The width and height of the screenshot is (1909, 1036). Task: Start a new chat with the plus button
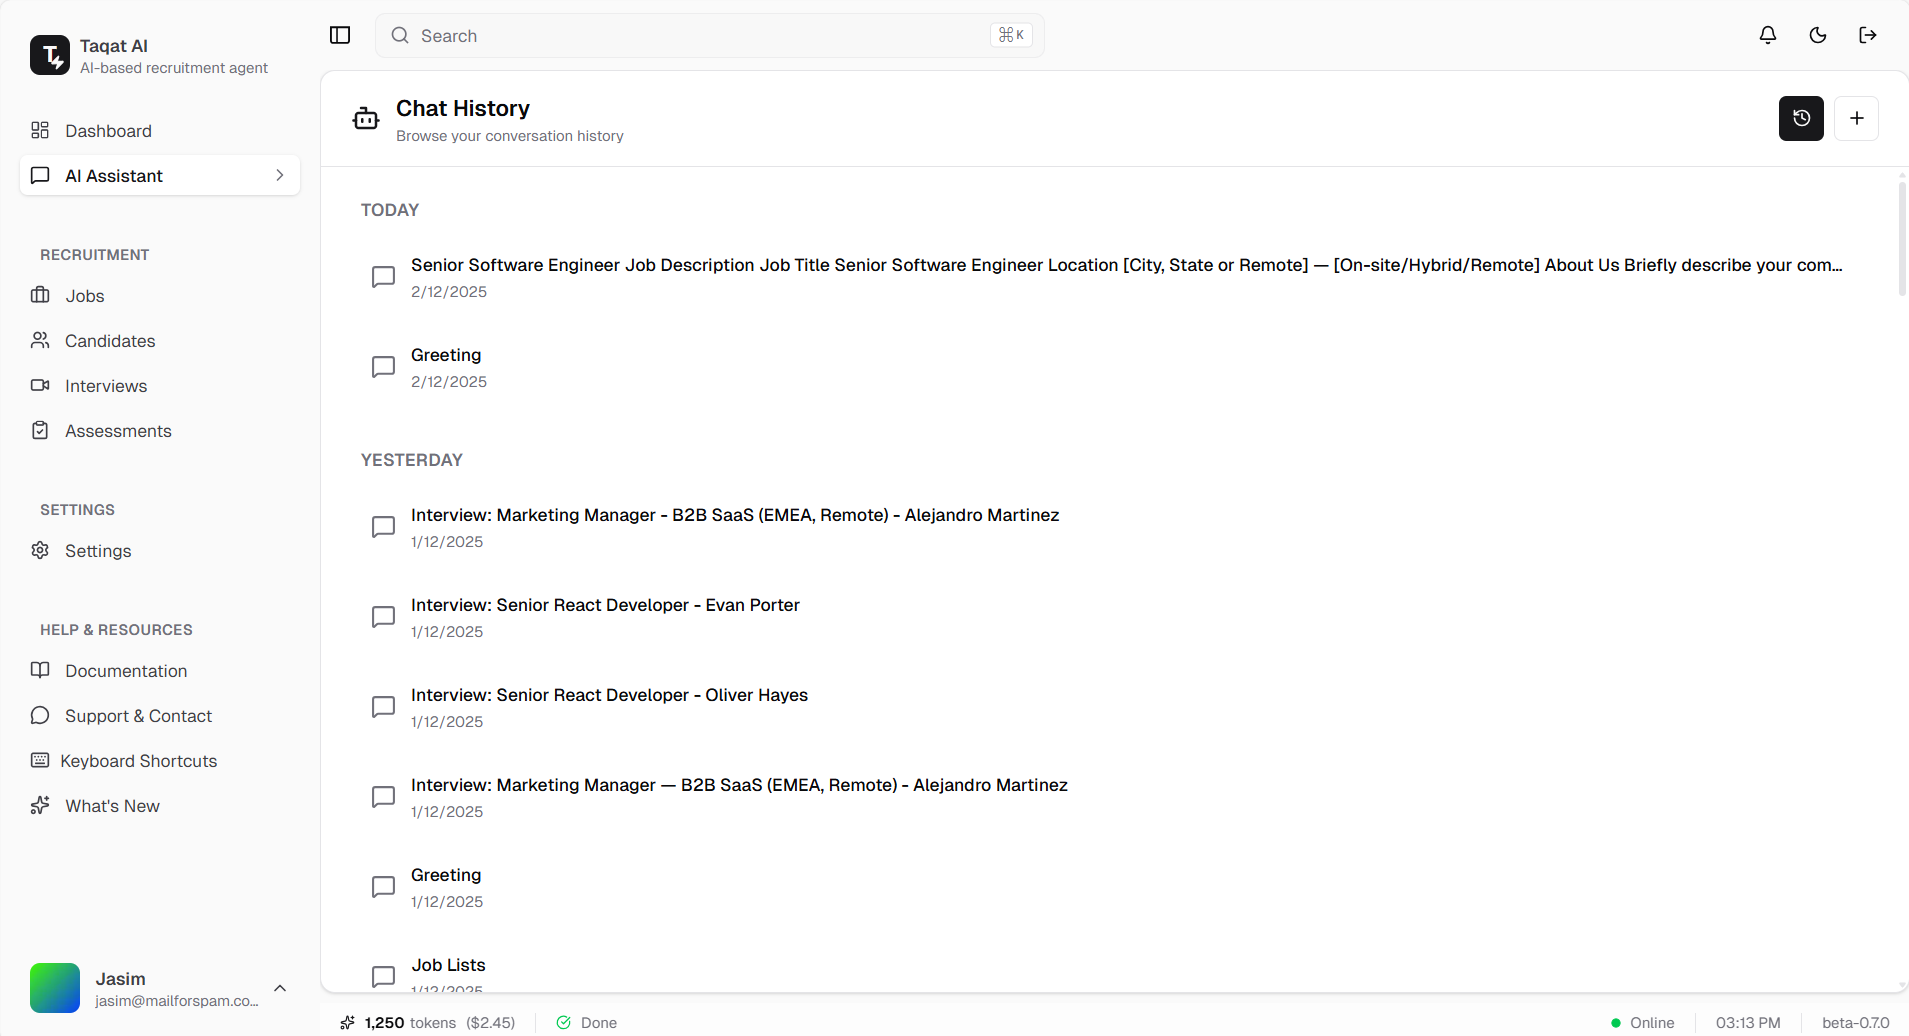point(1857,118)
